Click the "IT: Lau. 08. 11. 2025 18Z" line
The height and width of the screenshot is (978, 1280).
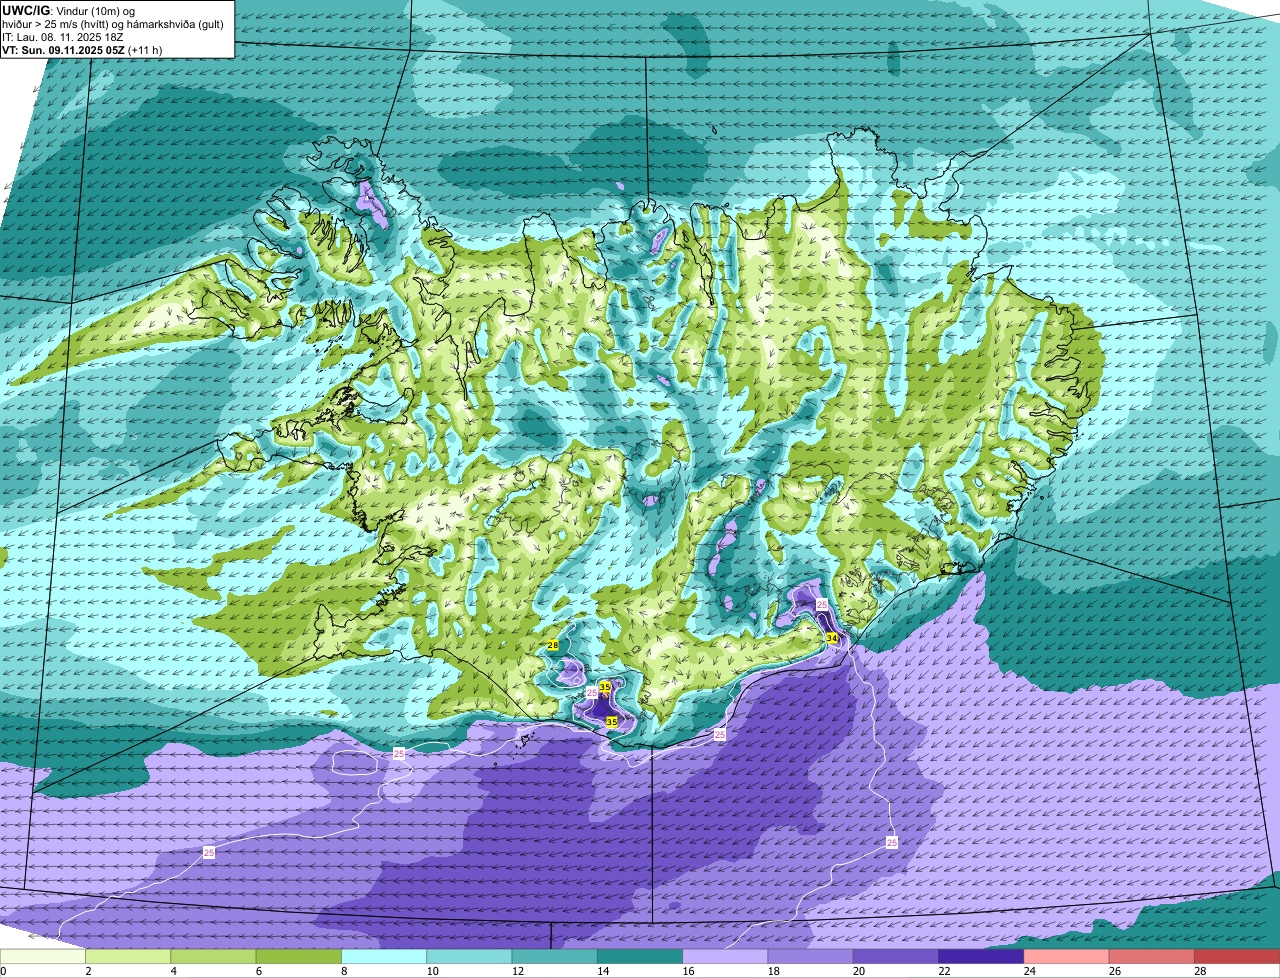64,36
